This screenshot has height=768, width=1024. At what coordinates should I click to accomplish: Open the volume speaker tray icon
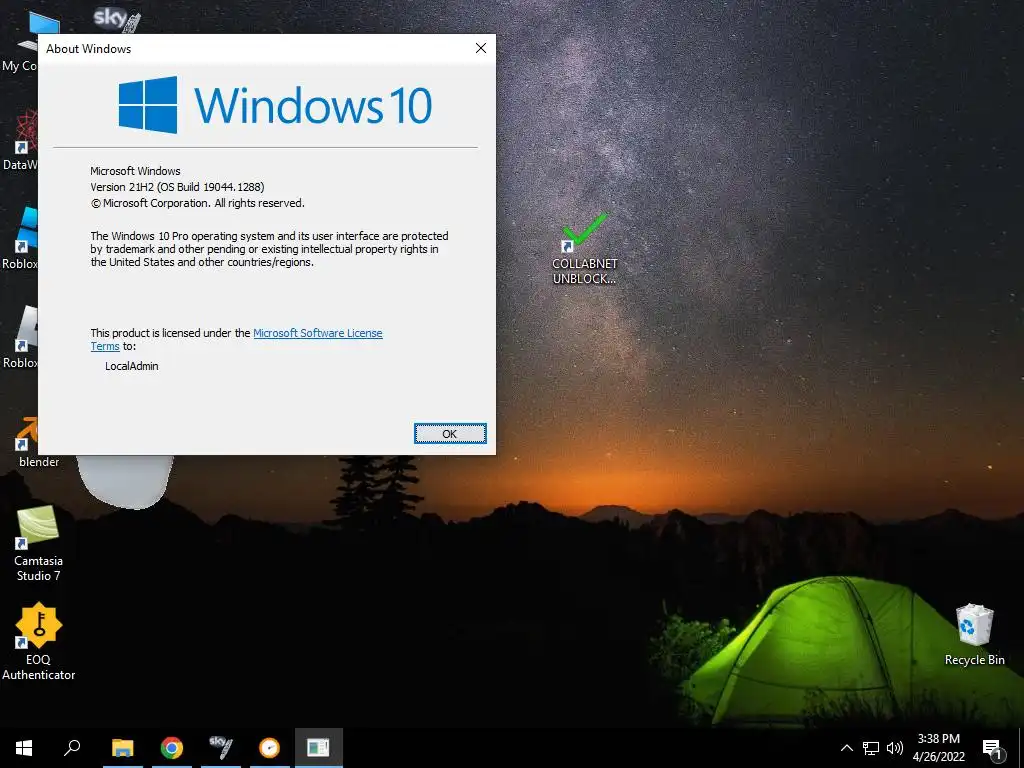pos(895,748)
